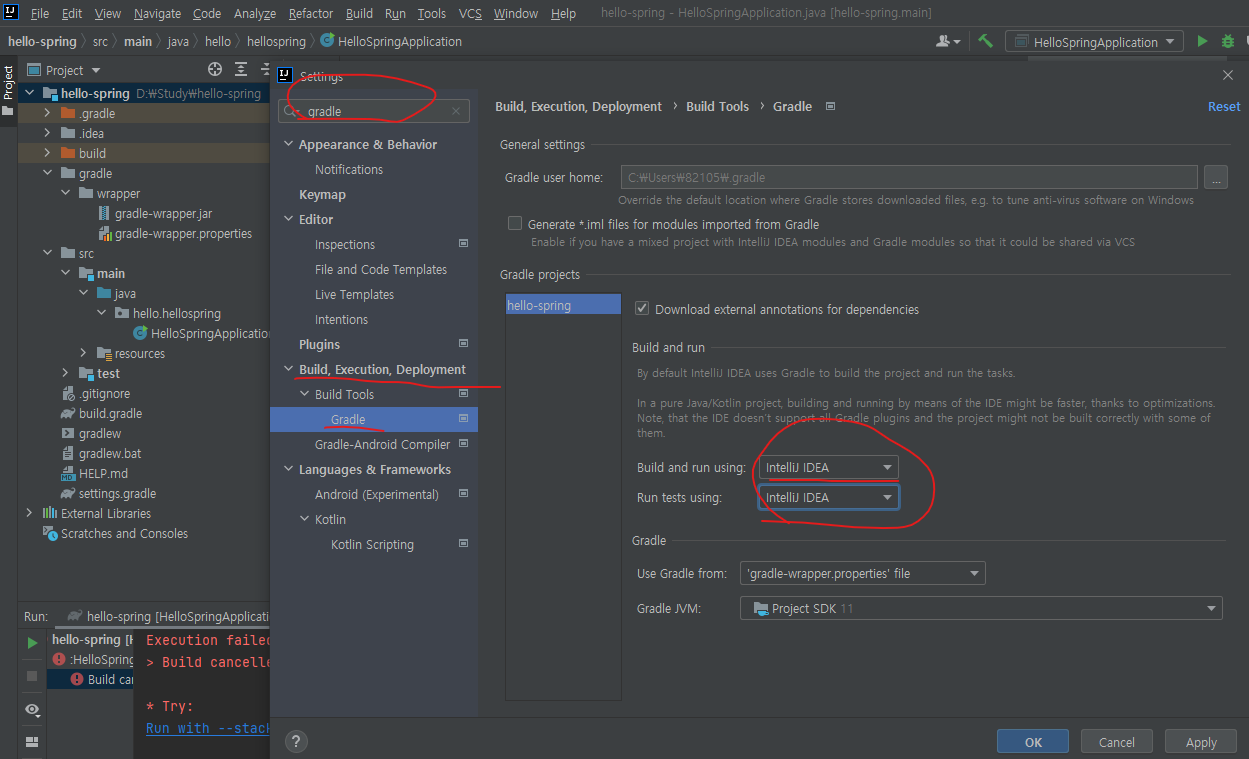Click the Reset link

point(1224,106)
